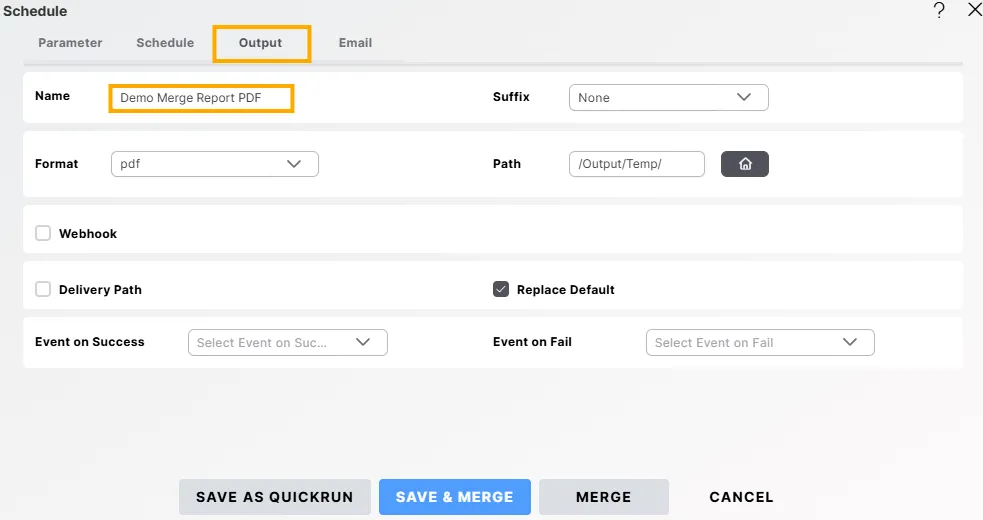Enable the Webhook checkbox
This screenshot has width=983, height=520.
[43, 233]
